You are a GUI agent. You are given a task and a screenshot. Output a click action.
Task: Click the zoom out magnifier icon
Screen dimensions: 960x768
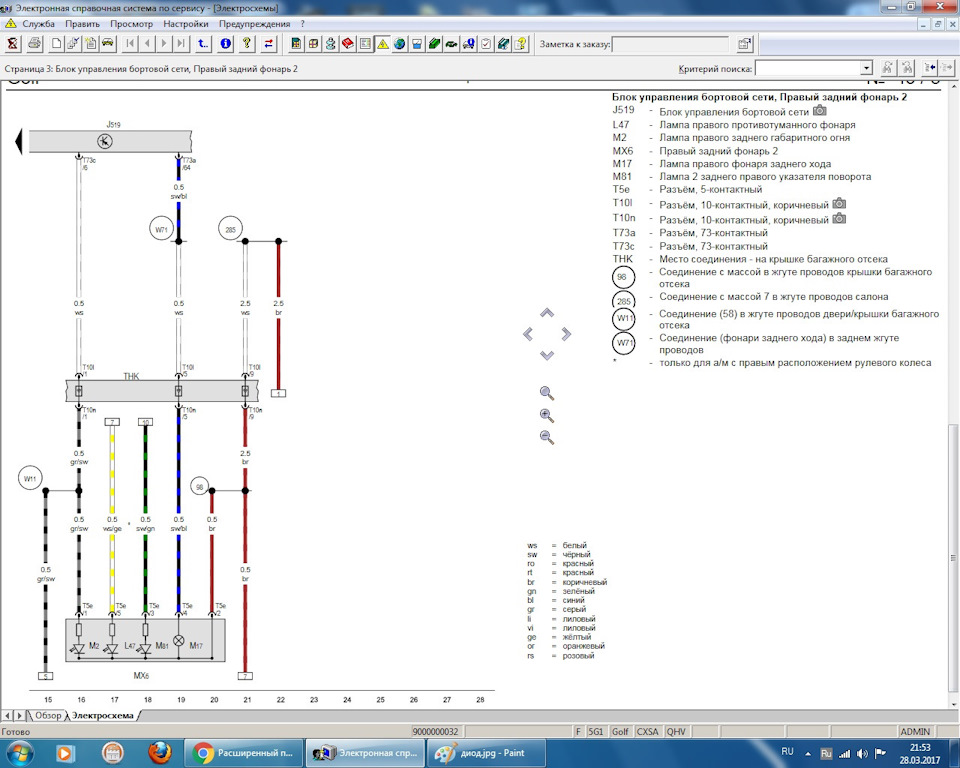(547, 437)
